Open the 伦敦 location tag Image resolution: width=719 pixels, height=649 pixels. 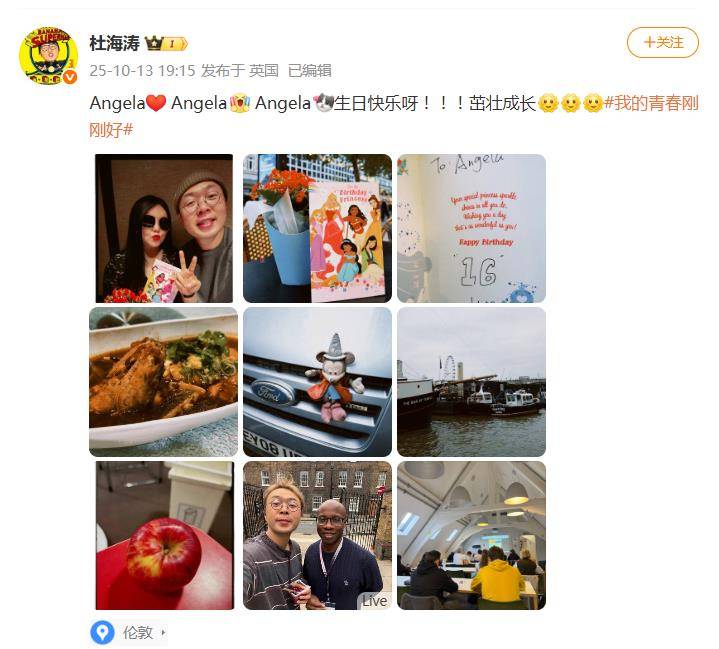138,632
